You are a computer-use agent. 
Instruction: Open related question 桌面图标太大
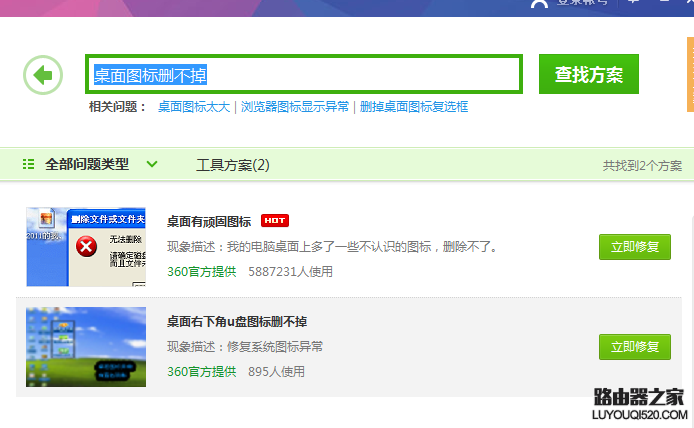pos(194,107)
